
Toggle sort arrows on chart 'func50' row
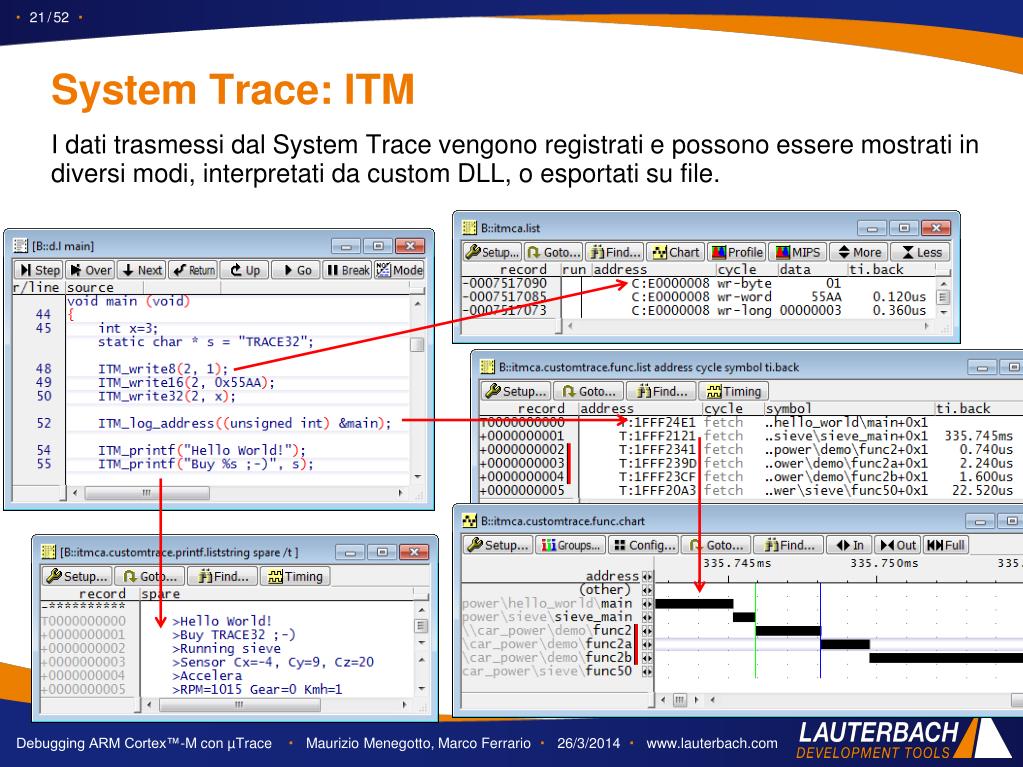[x=647, y=671]
